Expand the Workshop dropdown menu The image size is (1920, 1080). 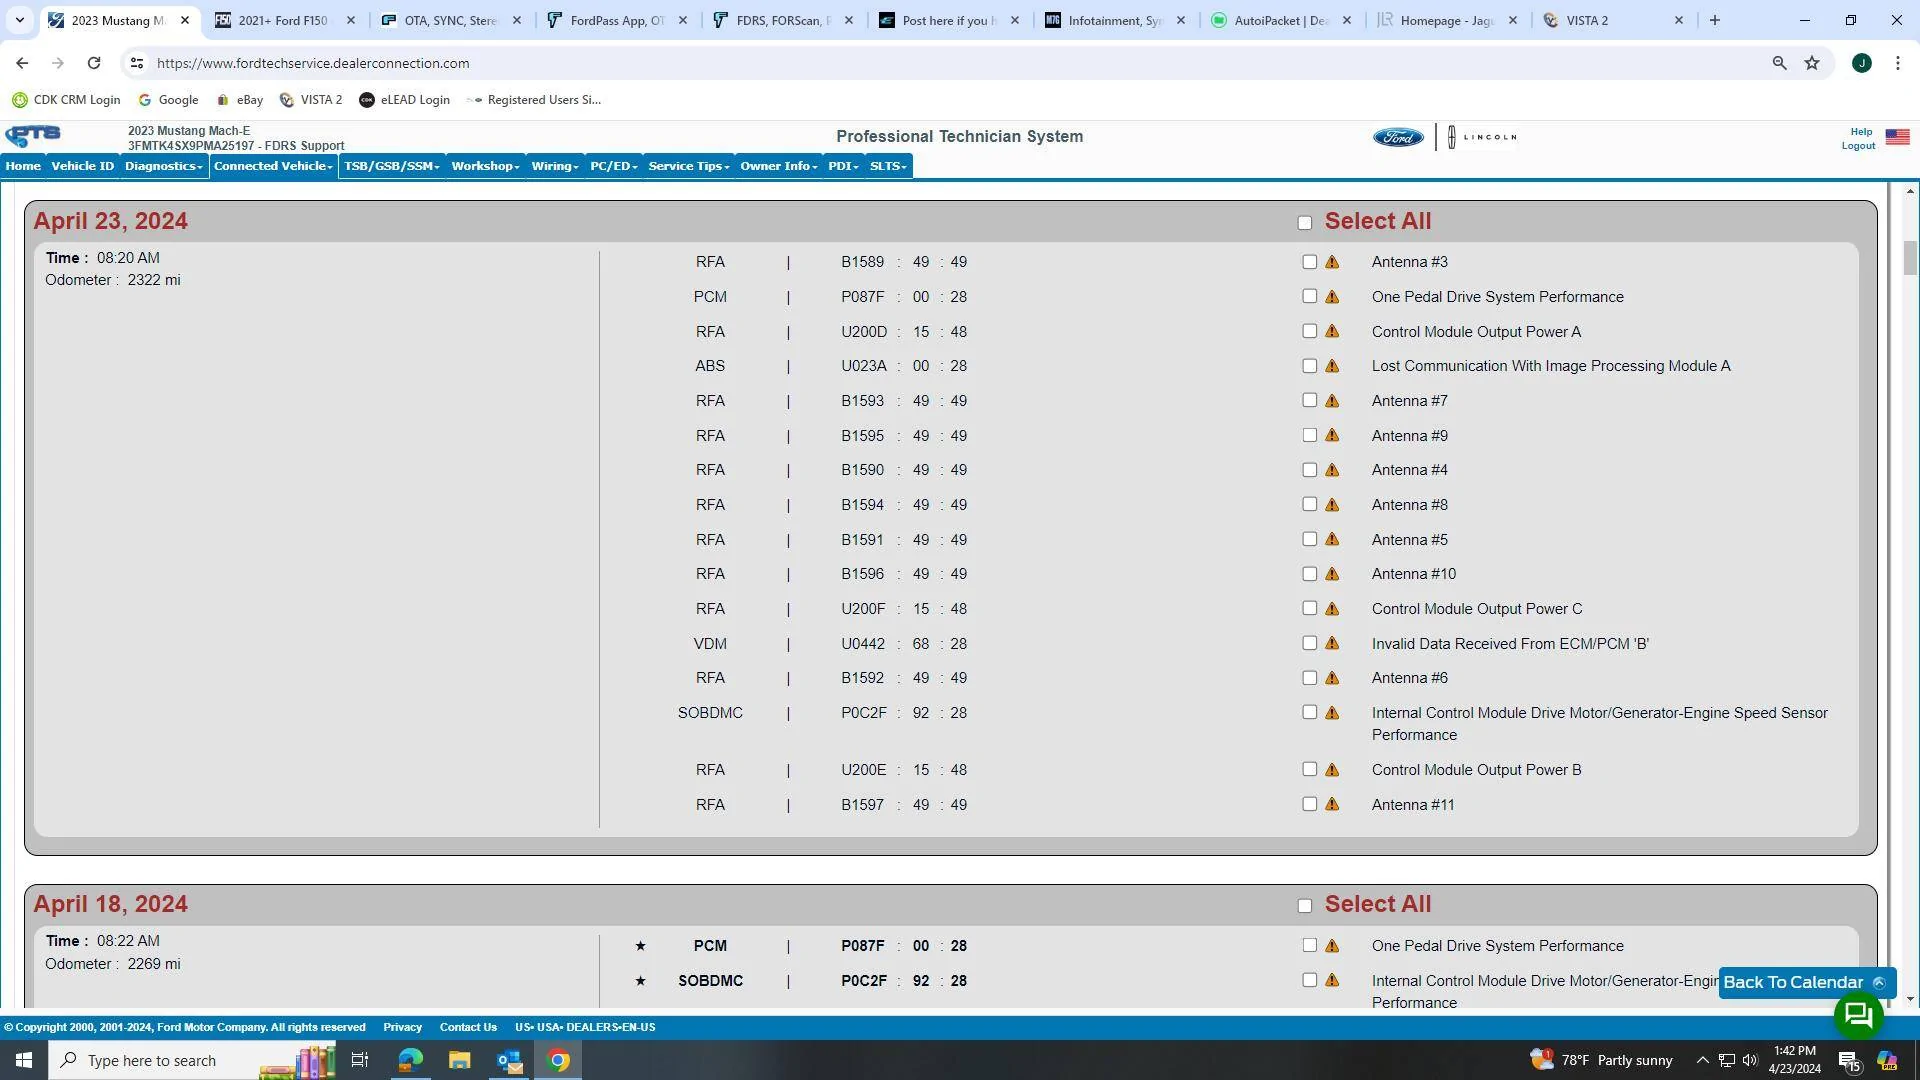click(x=485, y=166)
